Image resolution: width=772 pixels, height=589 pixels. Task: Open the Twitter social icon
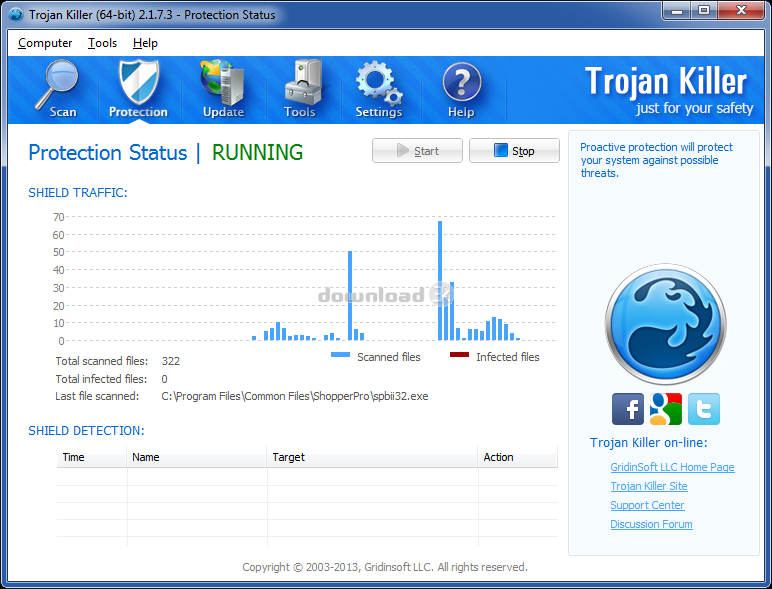point(704,409)
